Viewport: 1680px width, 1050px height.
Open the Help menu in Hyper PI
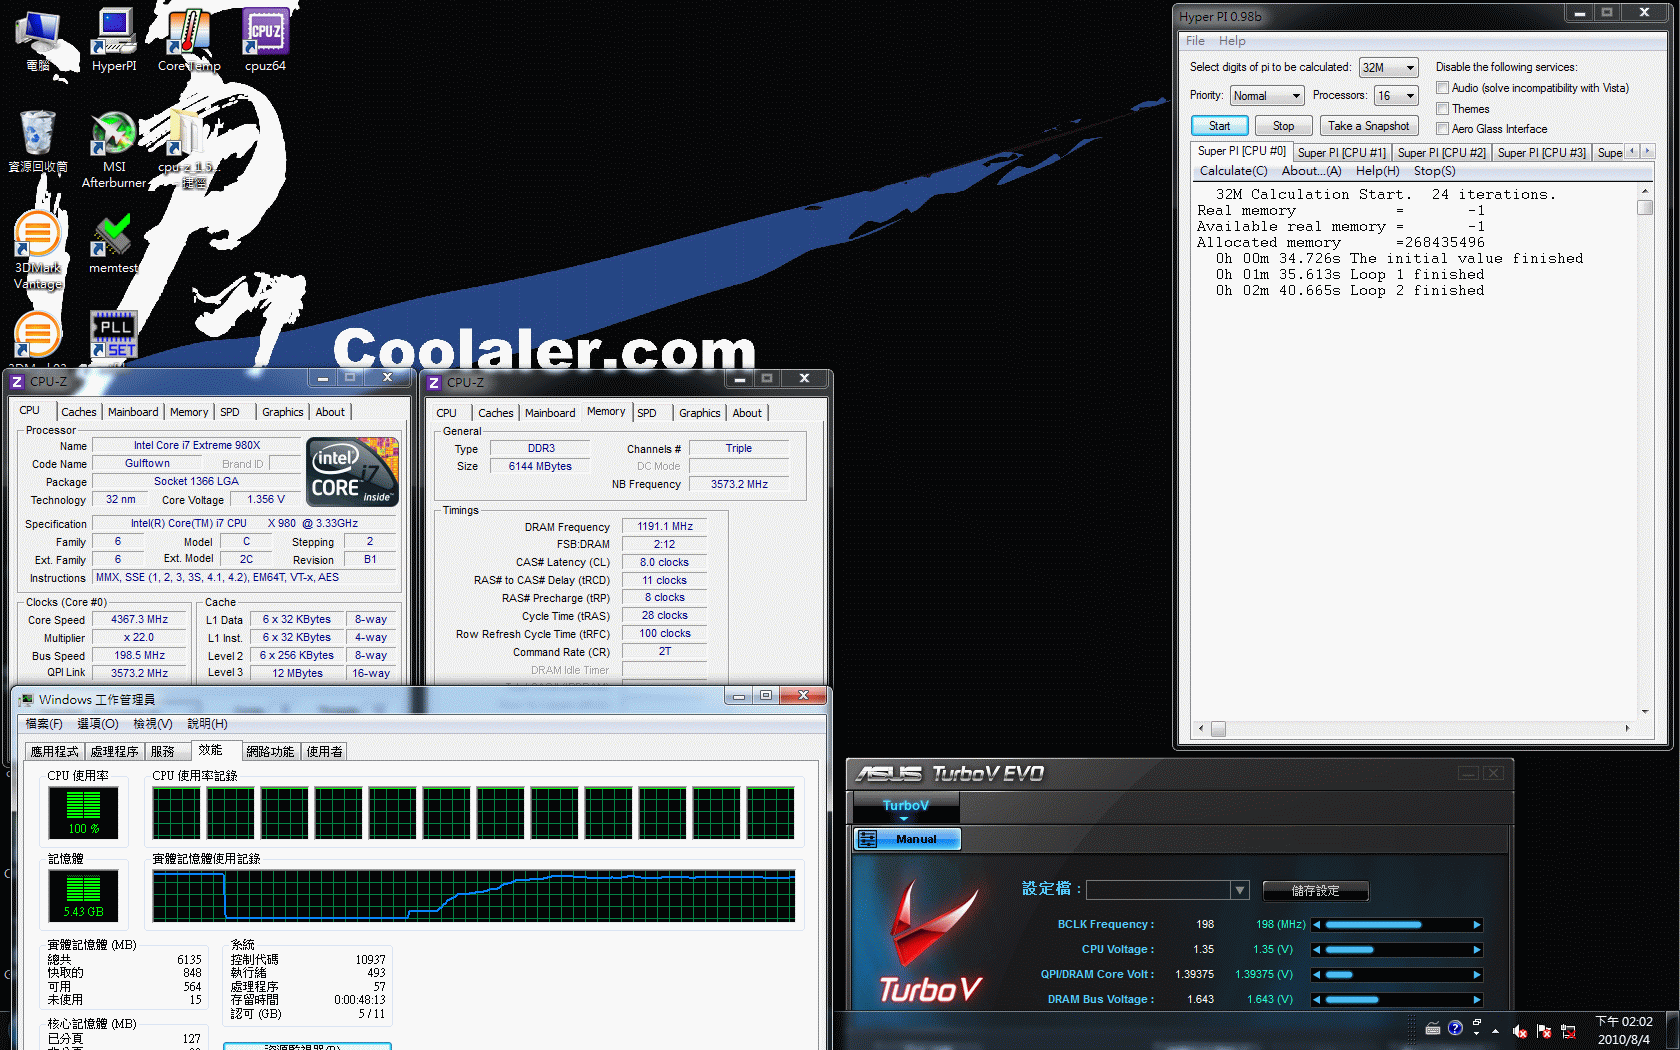tap(1232, 41)
